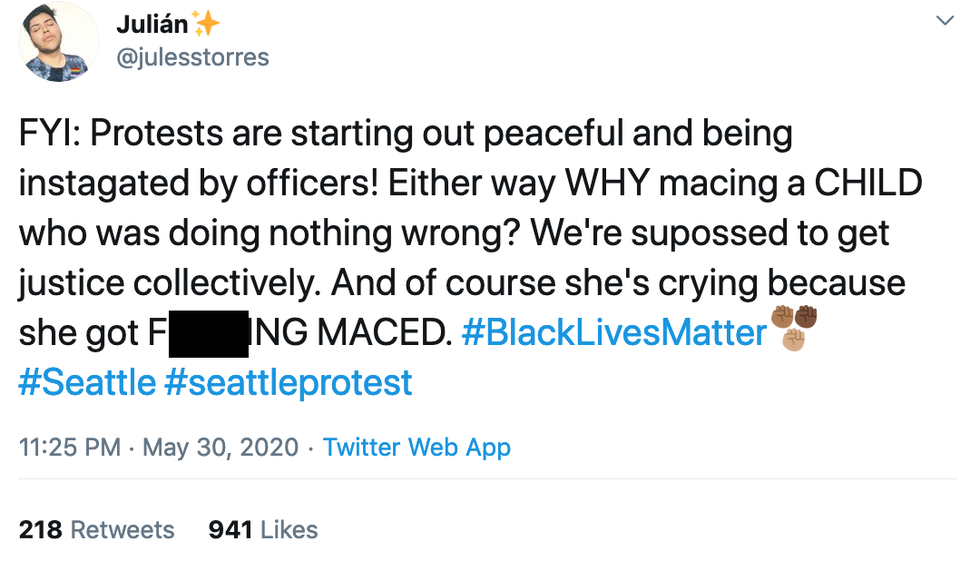980x563 pixels.
Task: Click the May 30, 2020 date
Action: (x=221, y=446)
